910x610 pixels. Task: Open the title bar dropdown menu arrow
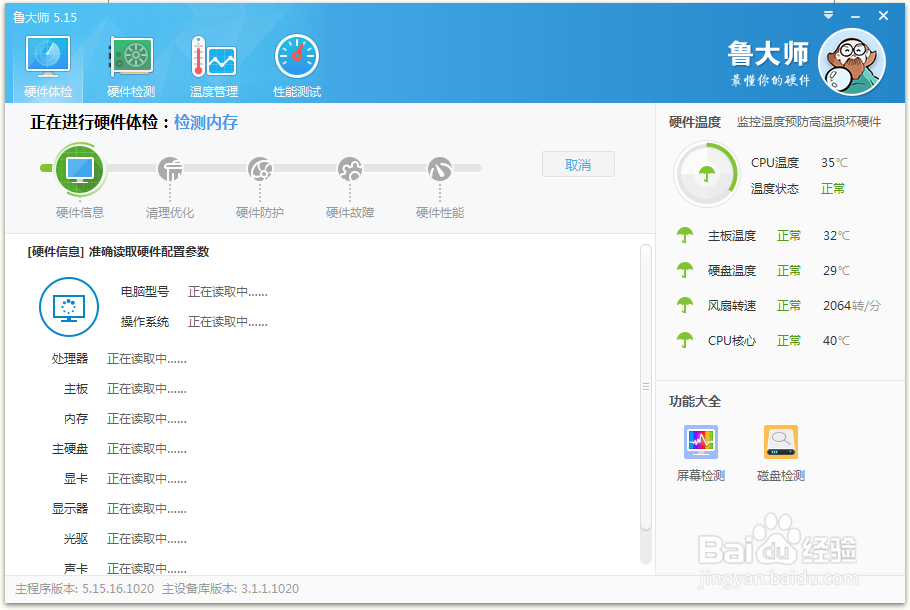[x=829, y=16]
